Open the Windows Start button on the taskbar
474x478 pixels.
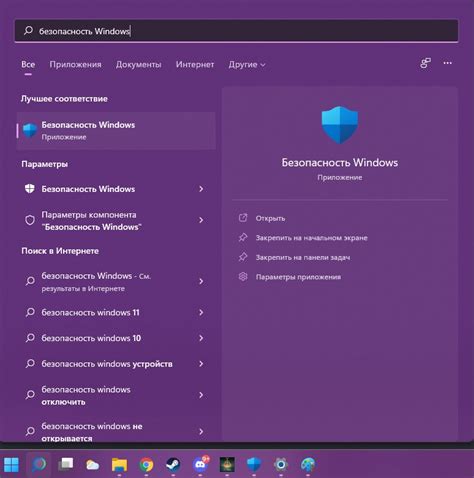coord(12,464)
